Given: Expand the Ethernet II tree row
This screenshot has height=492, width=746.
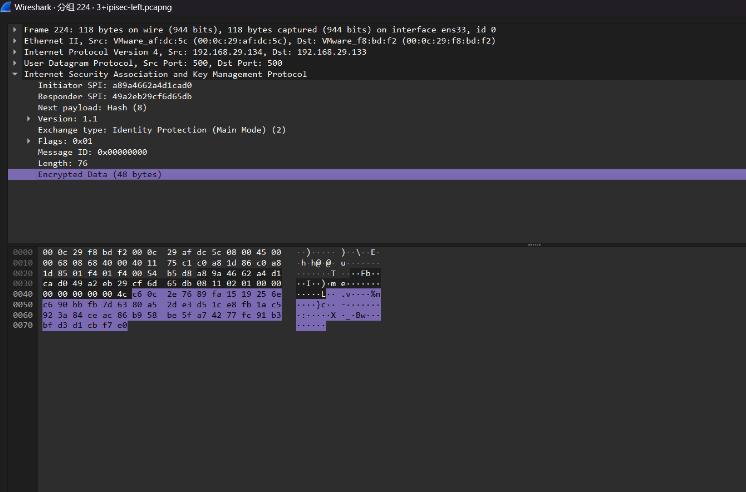Looking at the screenshot, I should [15, 41].
